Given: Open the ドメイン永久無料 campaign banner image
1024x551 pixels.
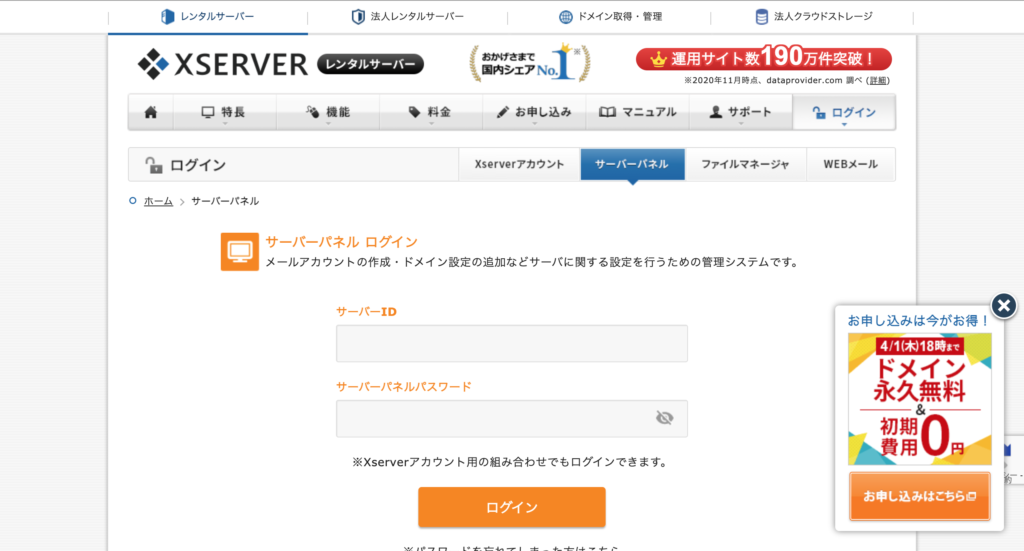Looking at the screenshot, I should click(x=920, y=399).
